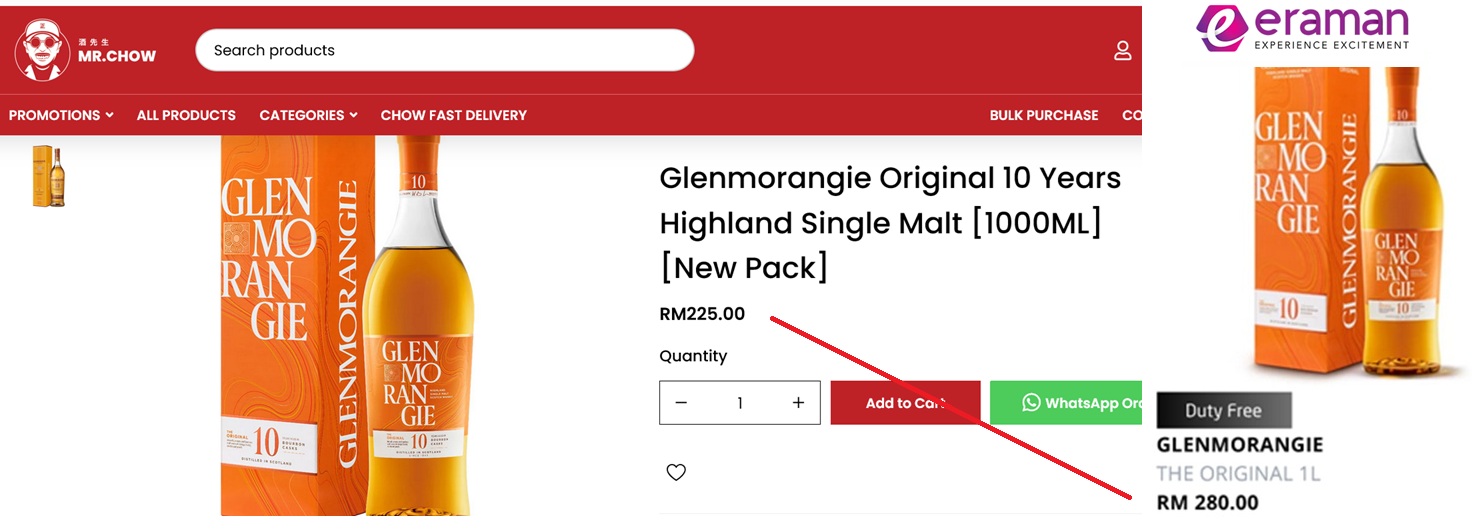The width and height of the screenshot is (1472, 531).
Task: Focus the Search products field
Action: point(444,50)
